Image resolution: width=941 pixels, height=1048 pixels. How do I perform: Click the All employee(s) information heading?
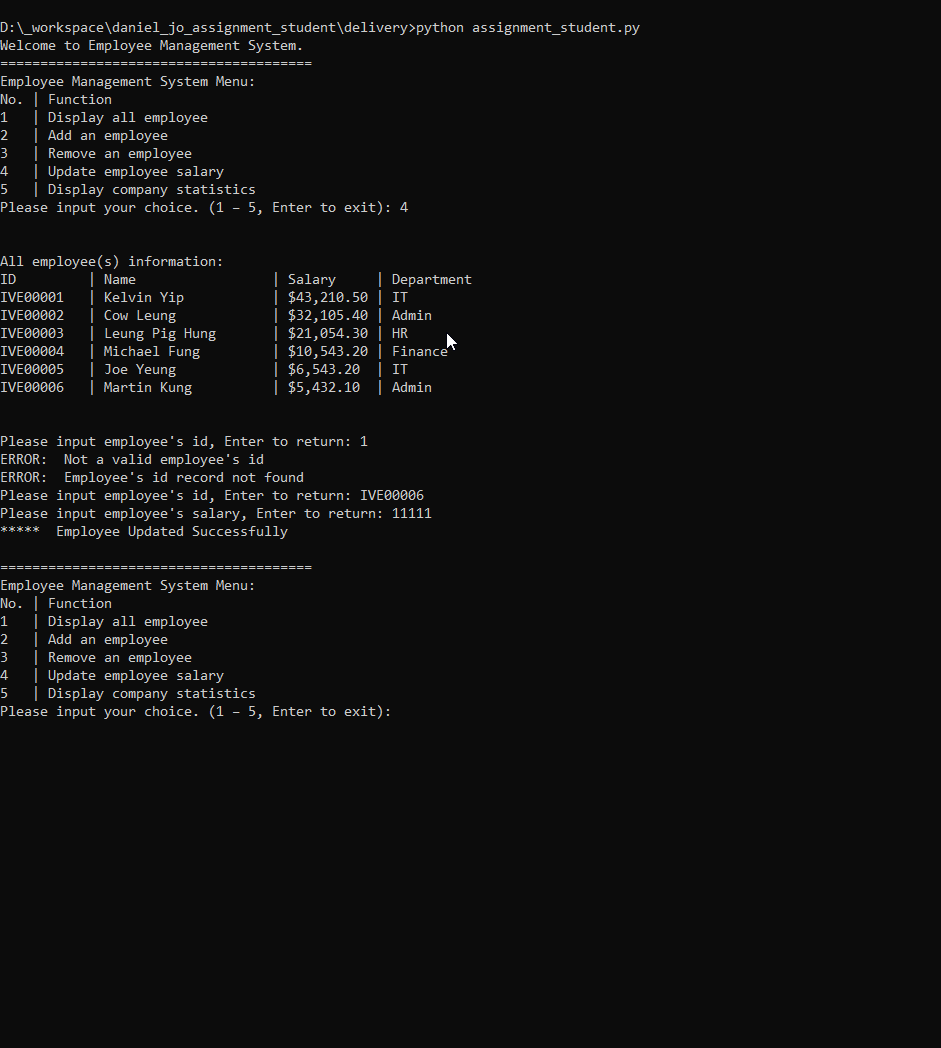112,261
